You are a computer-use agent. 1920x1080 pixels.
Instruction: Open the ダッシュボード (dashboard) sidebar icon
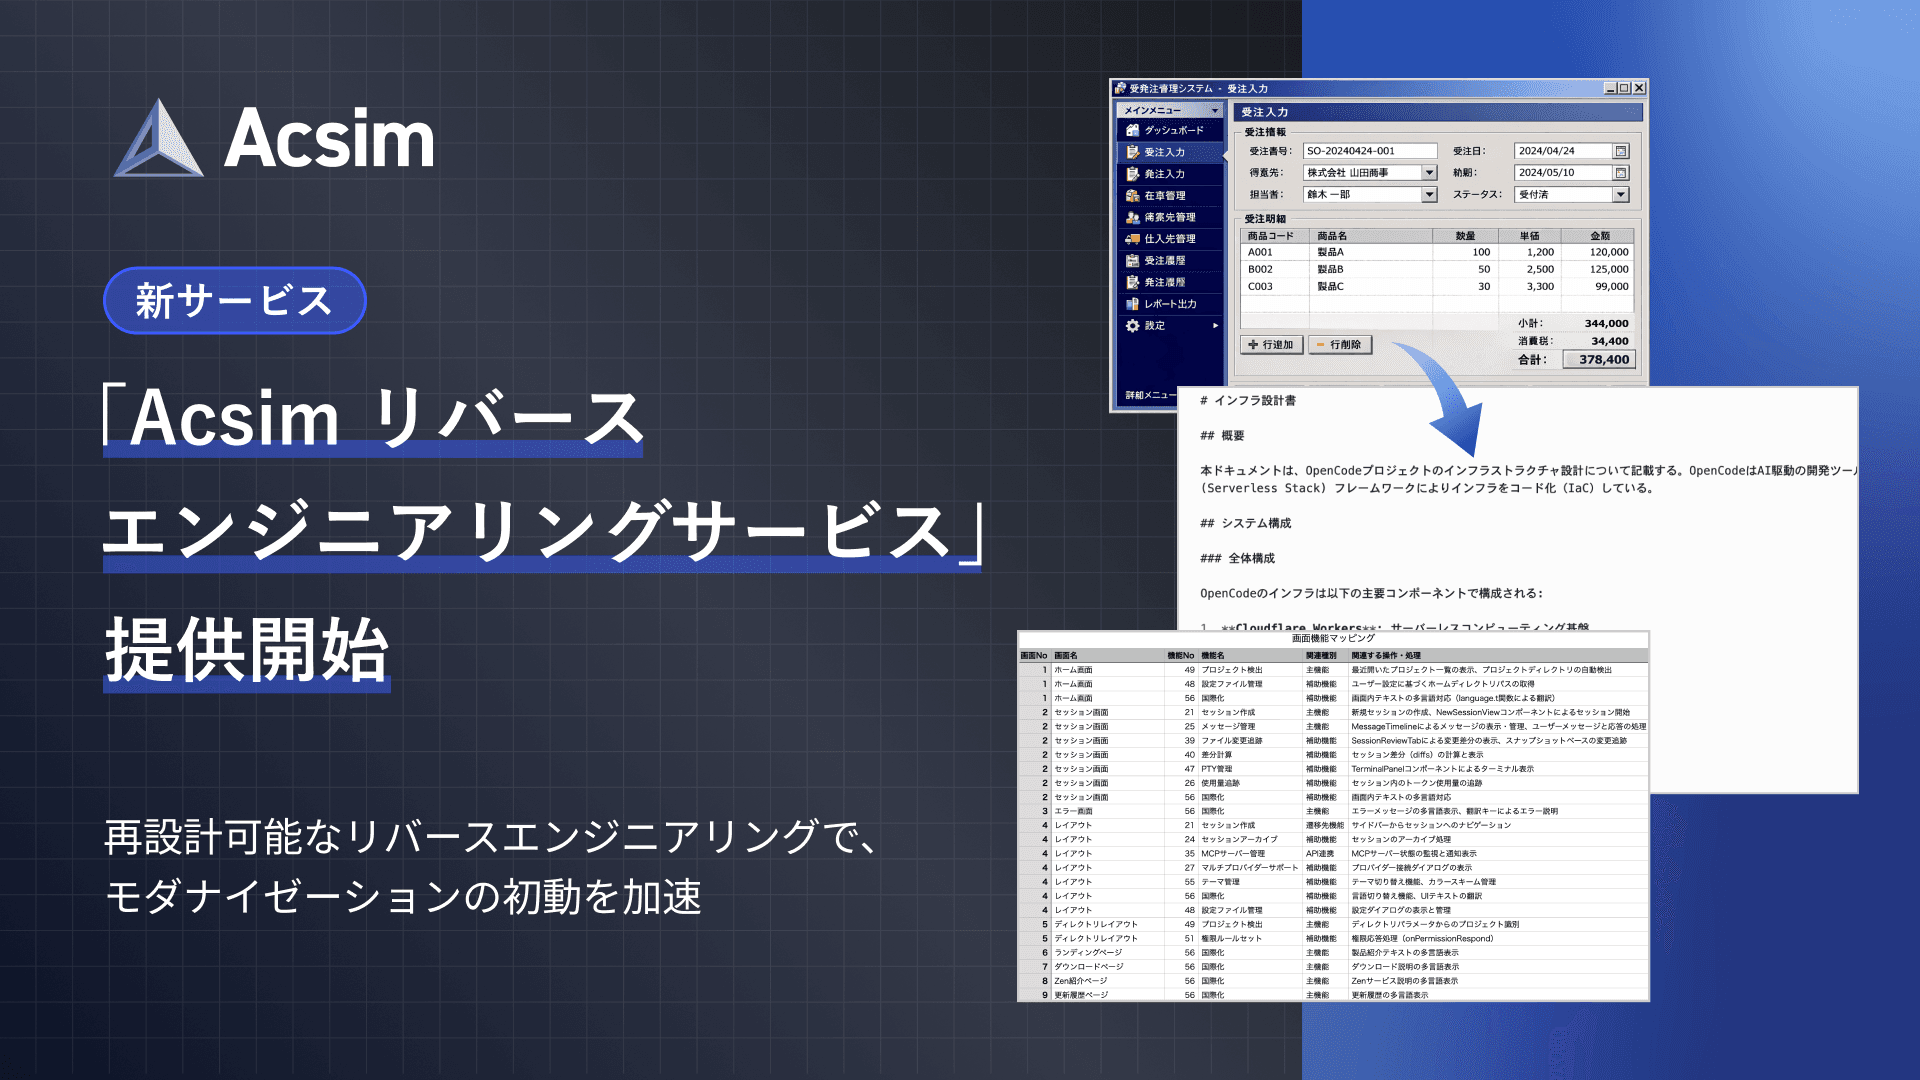1132,130
